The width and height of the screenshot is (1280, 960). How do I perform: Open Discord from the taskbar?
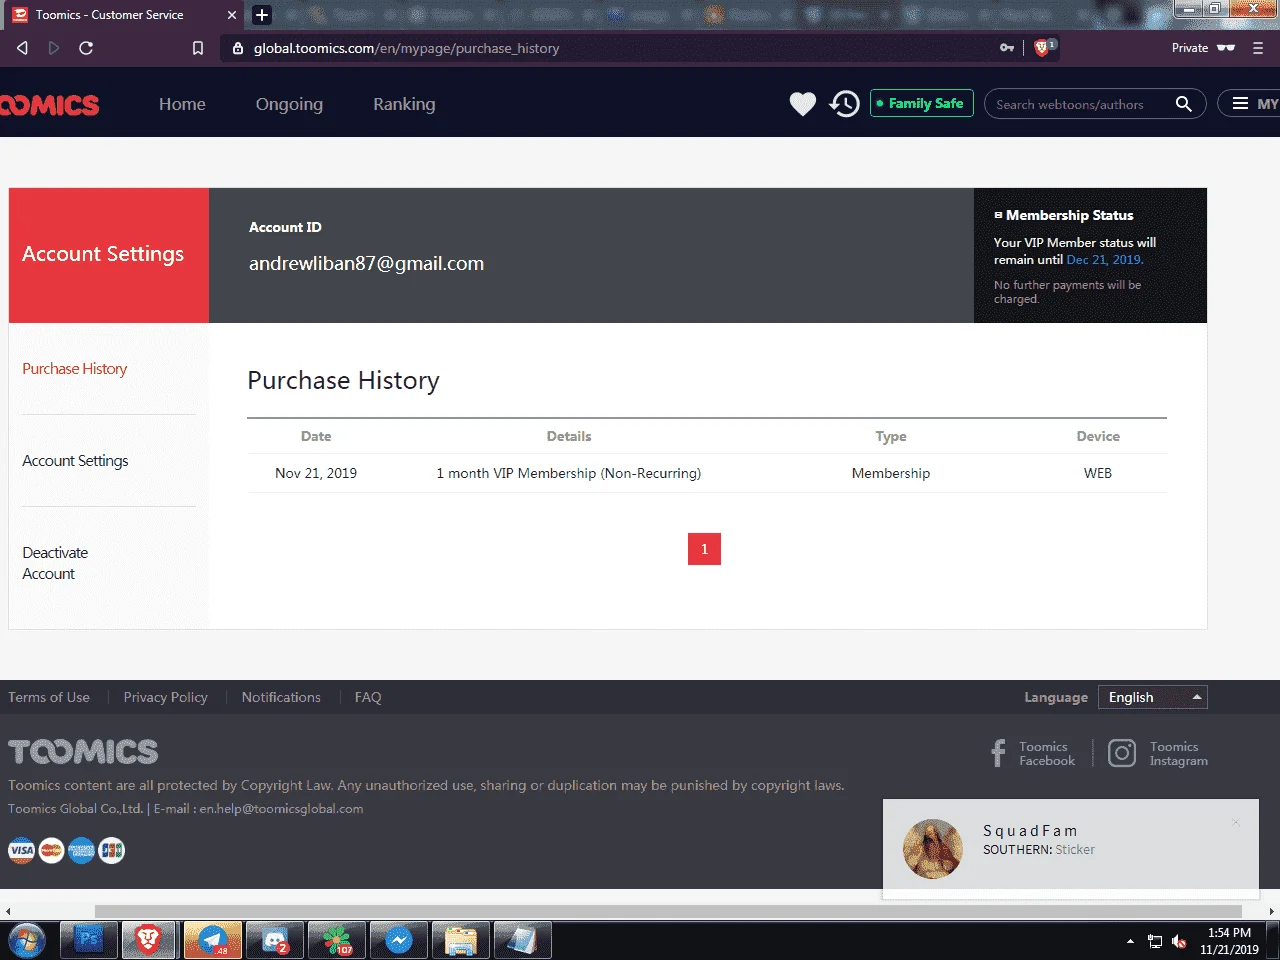(275, 941)
